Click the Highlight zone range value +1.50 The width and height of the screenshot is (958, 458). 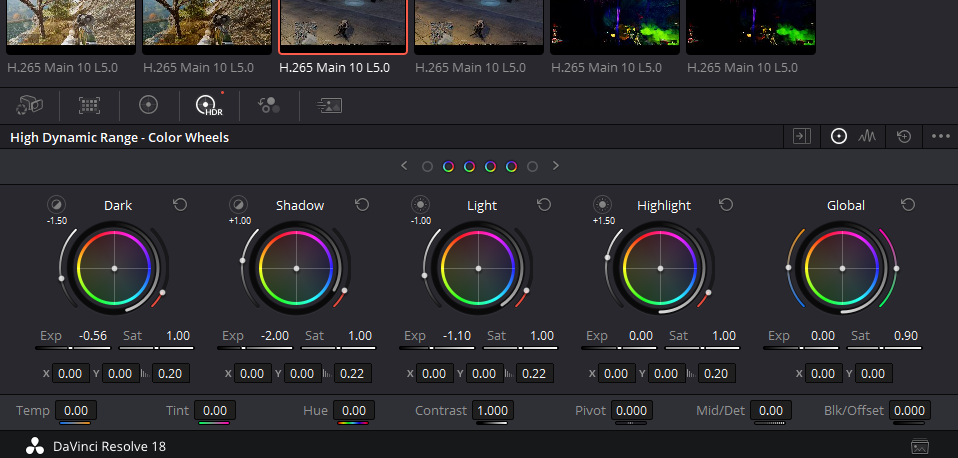click(604, 220)
